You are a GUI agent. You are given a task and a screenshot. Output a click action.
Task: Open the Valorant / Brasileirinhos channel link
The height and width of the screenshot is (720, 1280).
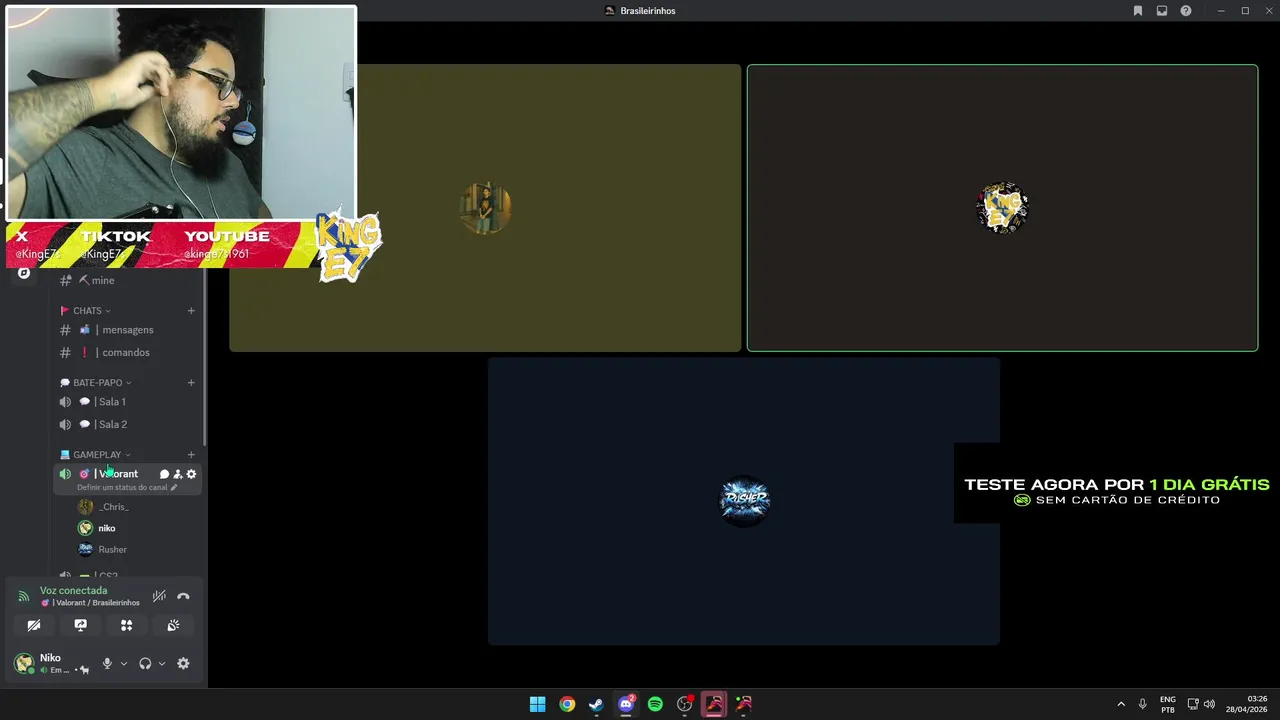coord(90,603)
